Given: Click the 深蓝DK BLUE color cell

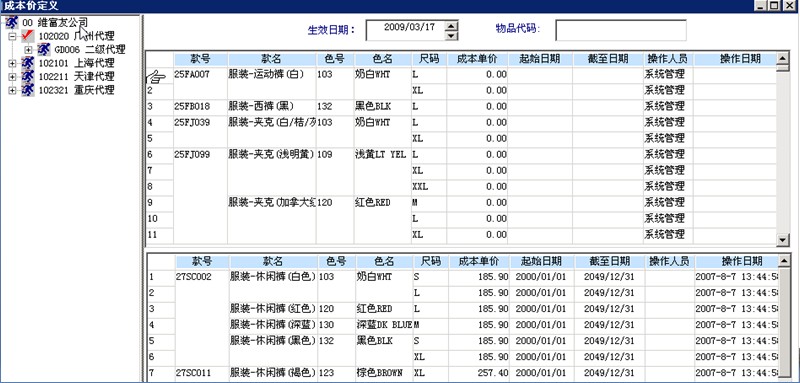Looking at the screenshot, I should click(x=384, y=325).
